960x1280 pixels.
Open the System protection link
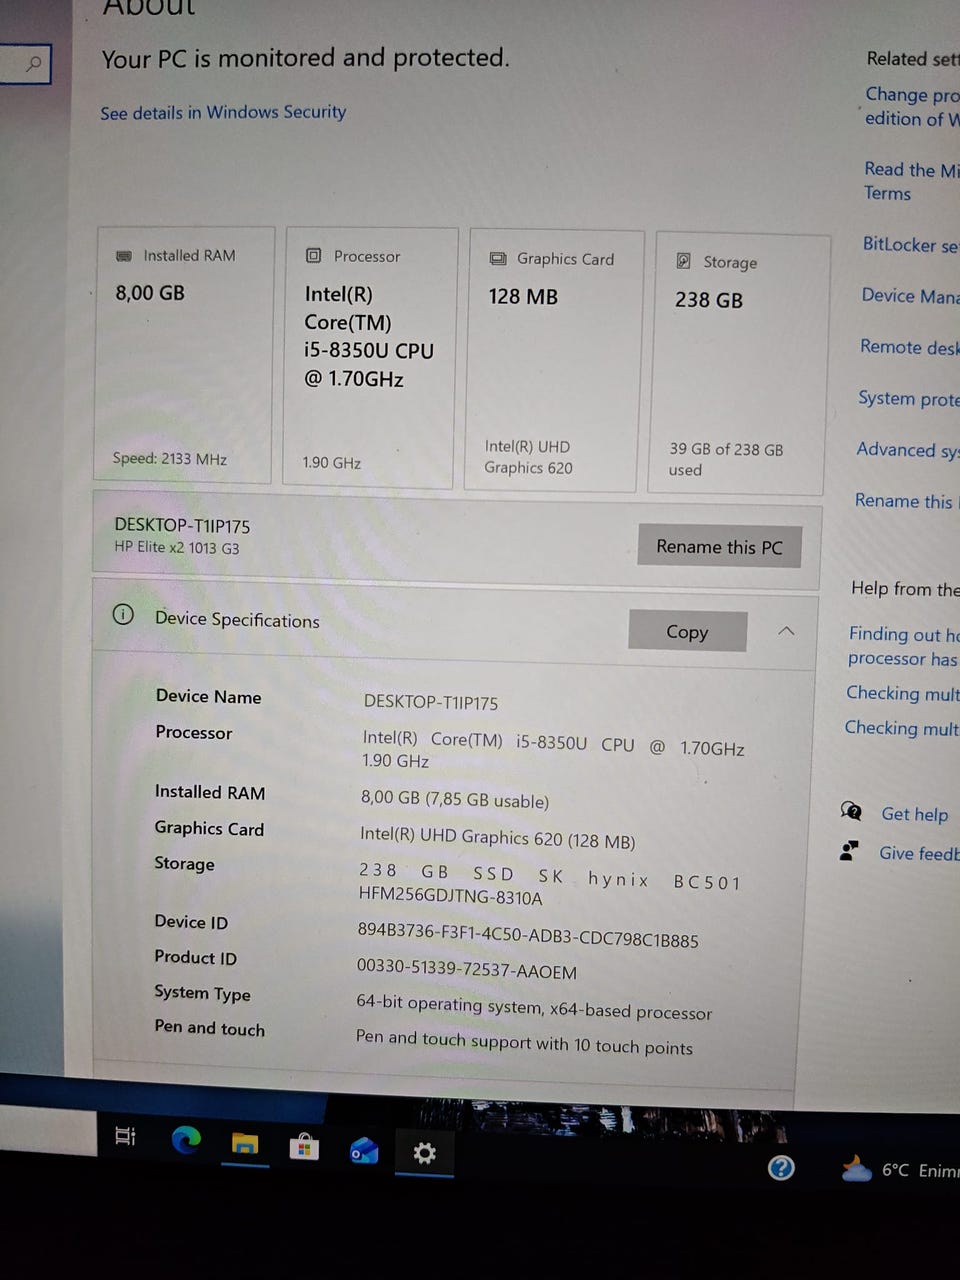908,398
